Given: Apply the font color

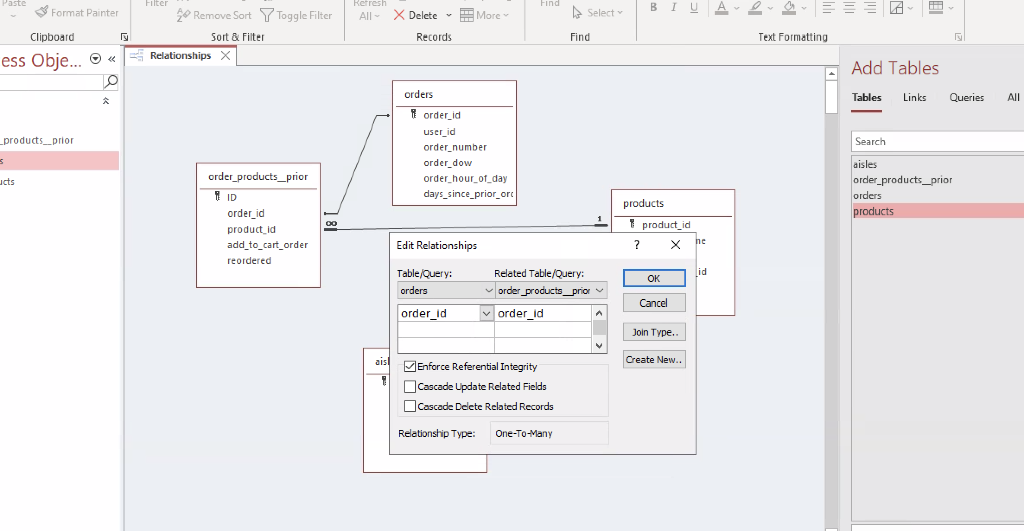Looking at the screenshot, I should pos(721,8).
